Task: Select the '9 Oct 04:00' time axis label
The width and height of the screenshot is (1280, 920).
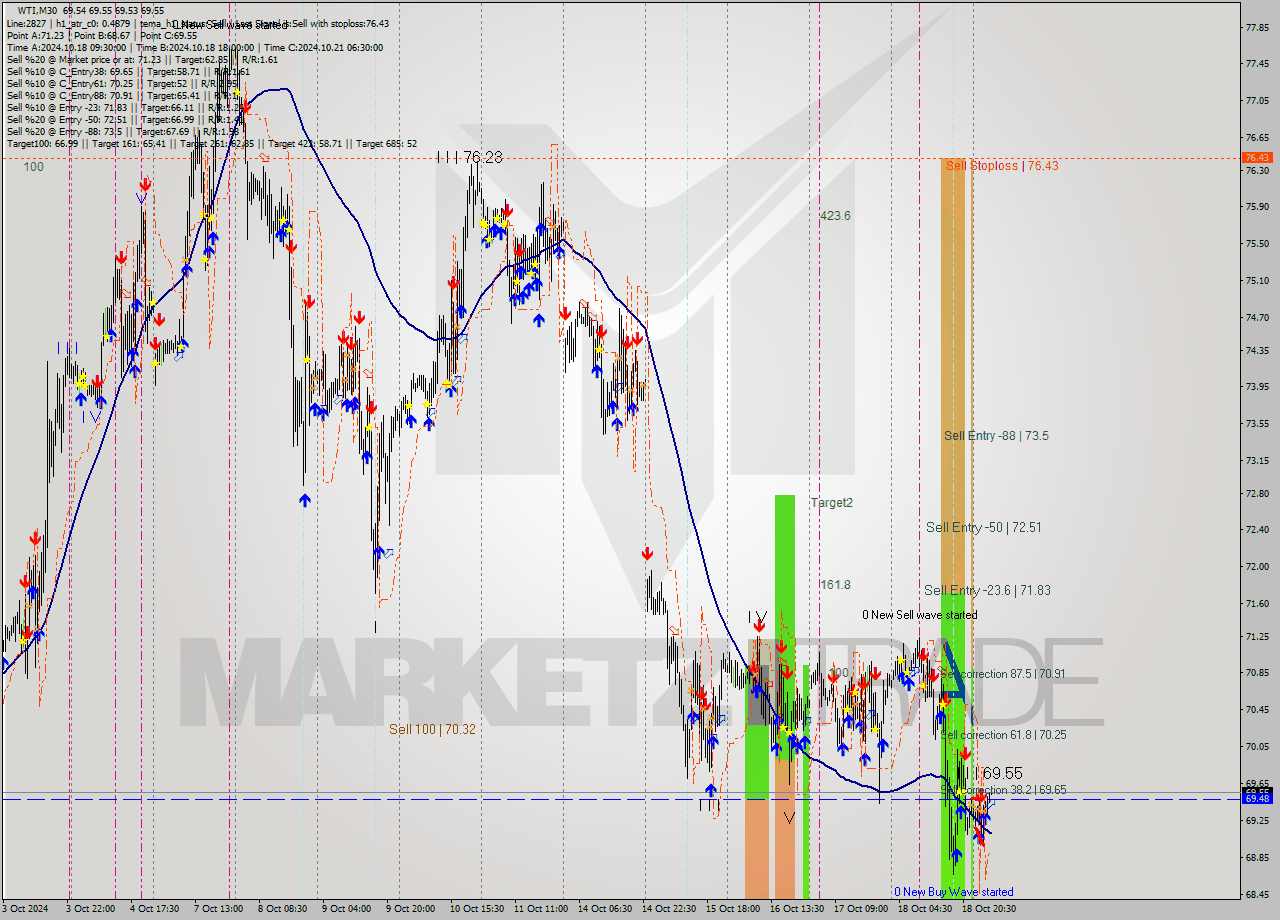Action: click(346, 909)
